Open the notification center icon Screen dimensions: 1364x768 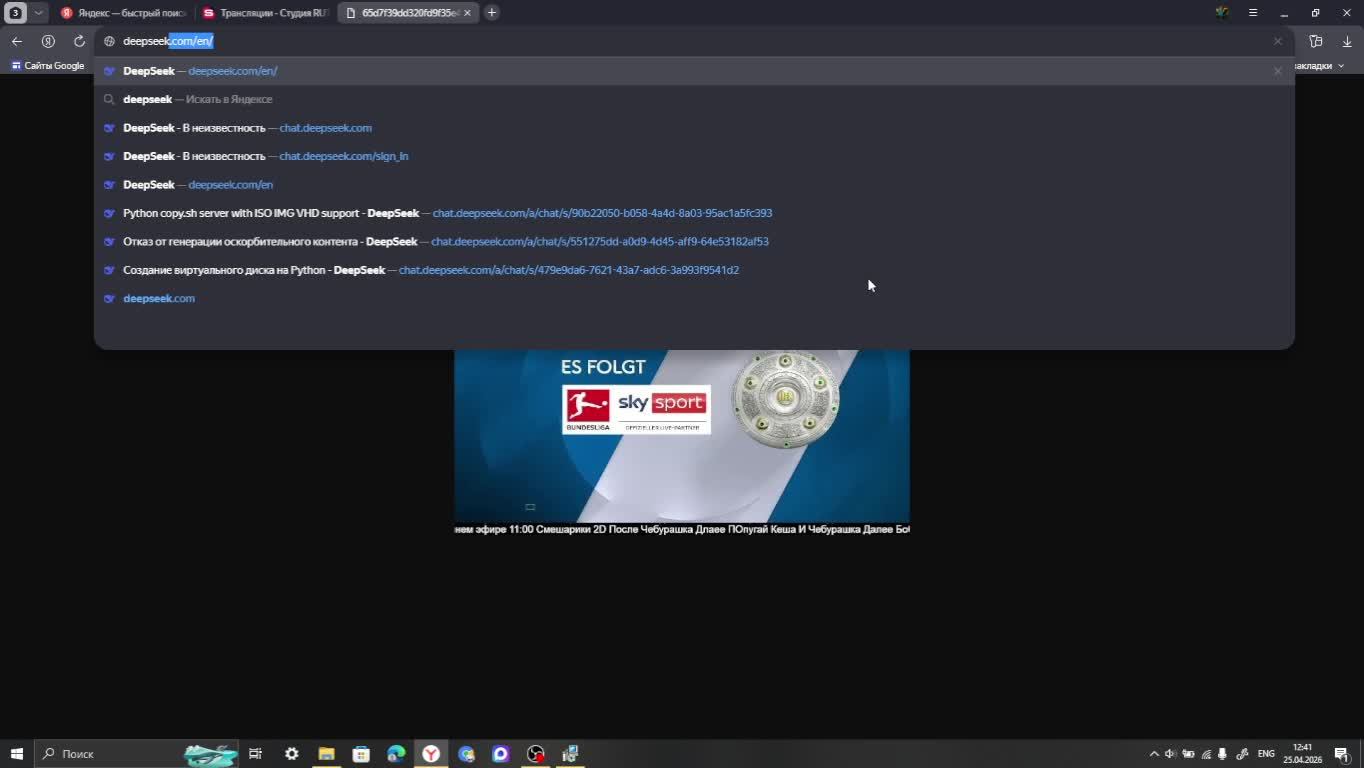(1343, 754)
